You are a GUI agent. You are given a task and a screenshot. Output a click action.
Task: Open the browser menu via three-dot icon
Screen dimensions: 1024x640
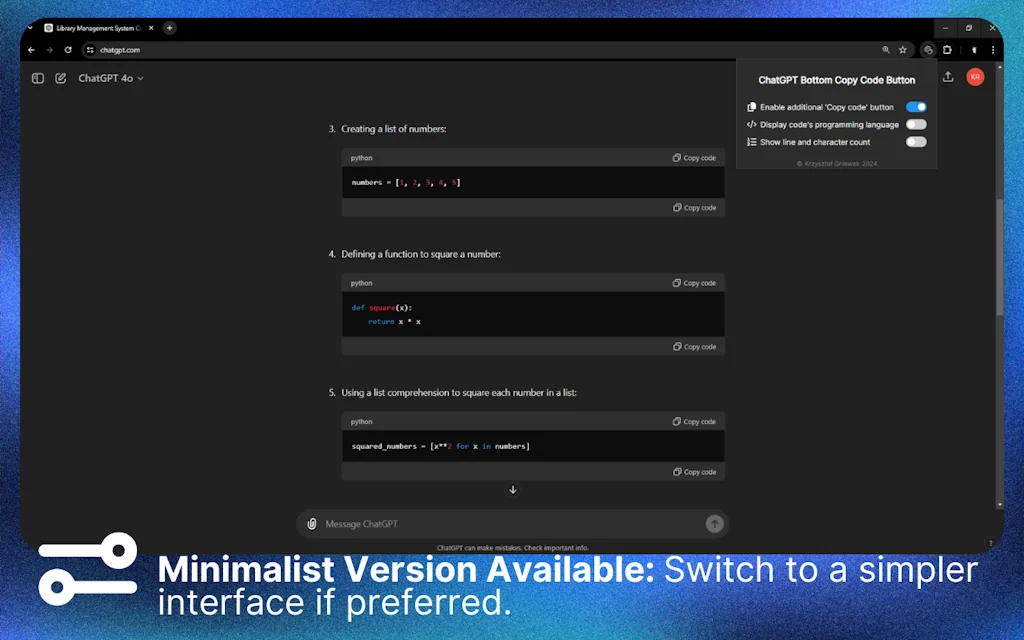(x=993, y=50)
